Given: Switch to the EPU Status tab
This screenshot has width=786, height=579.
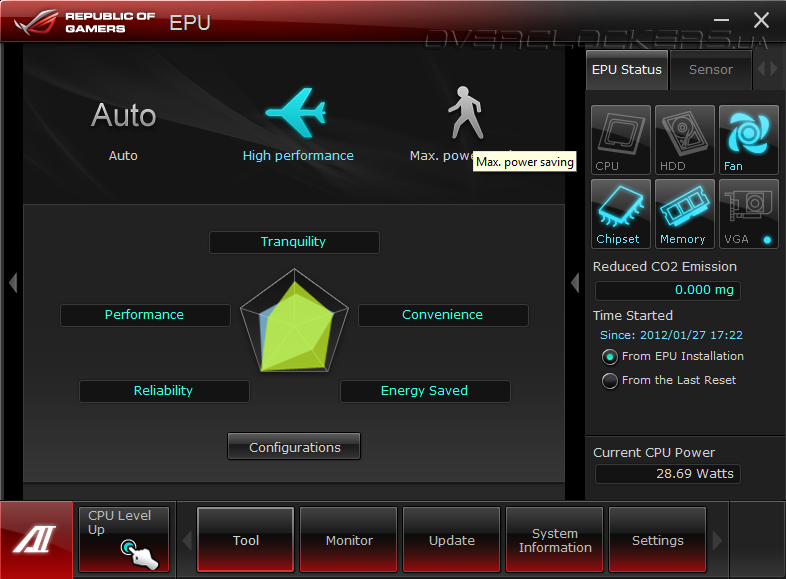Looking at the screenshot, I should 627,70.
